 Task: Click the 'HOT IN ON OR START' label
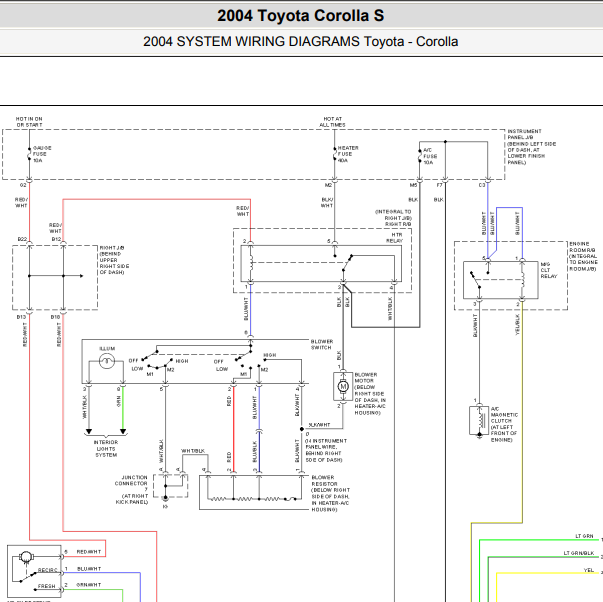[x=29, y=122]
